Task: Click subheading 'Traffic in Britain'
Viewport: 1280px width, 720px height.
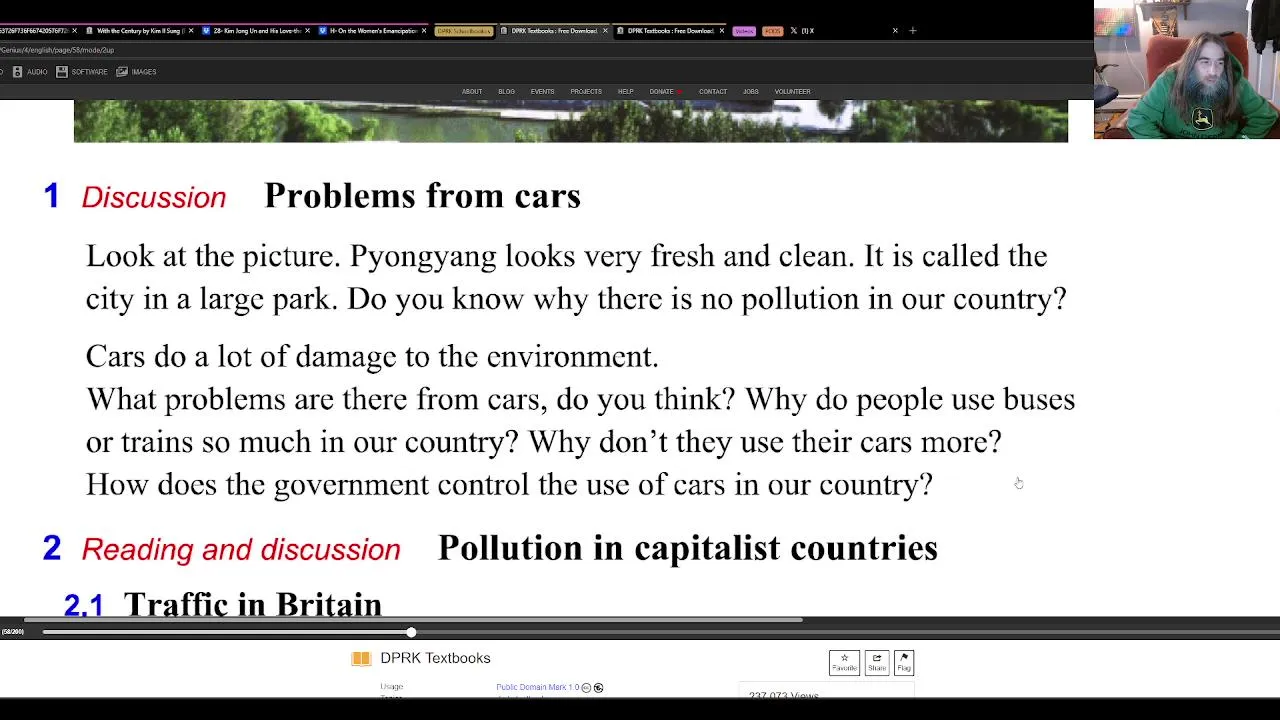Action: click(x=253, y=604)
